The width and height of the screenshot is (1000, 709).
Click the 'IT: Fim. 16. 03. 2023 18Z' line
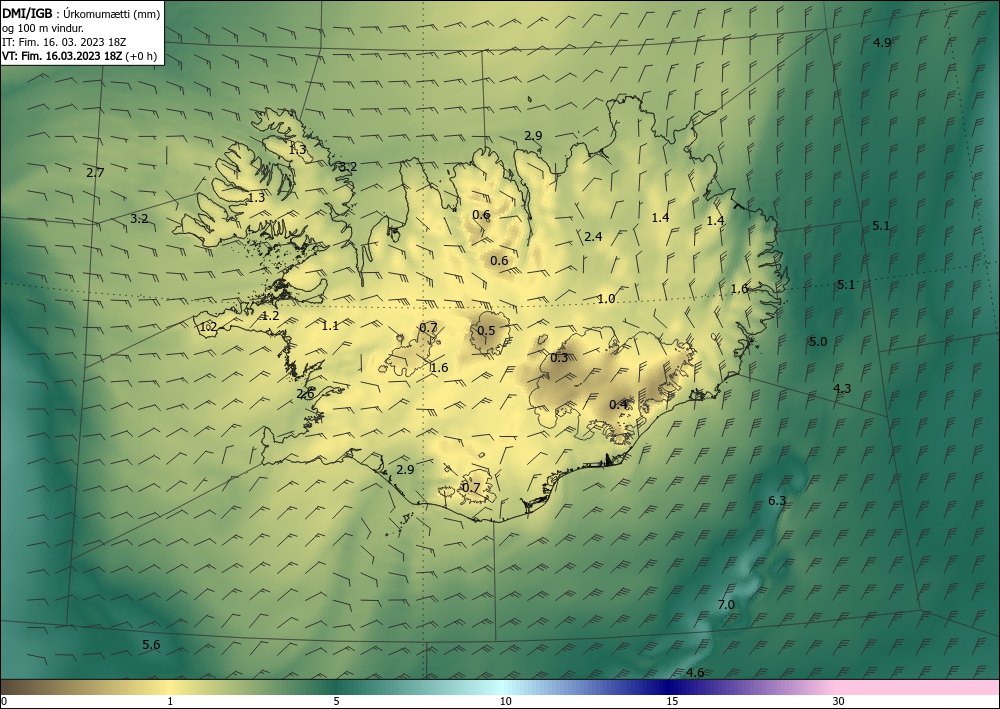point(64,42)
